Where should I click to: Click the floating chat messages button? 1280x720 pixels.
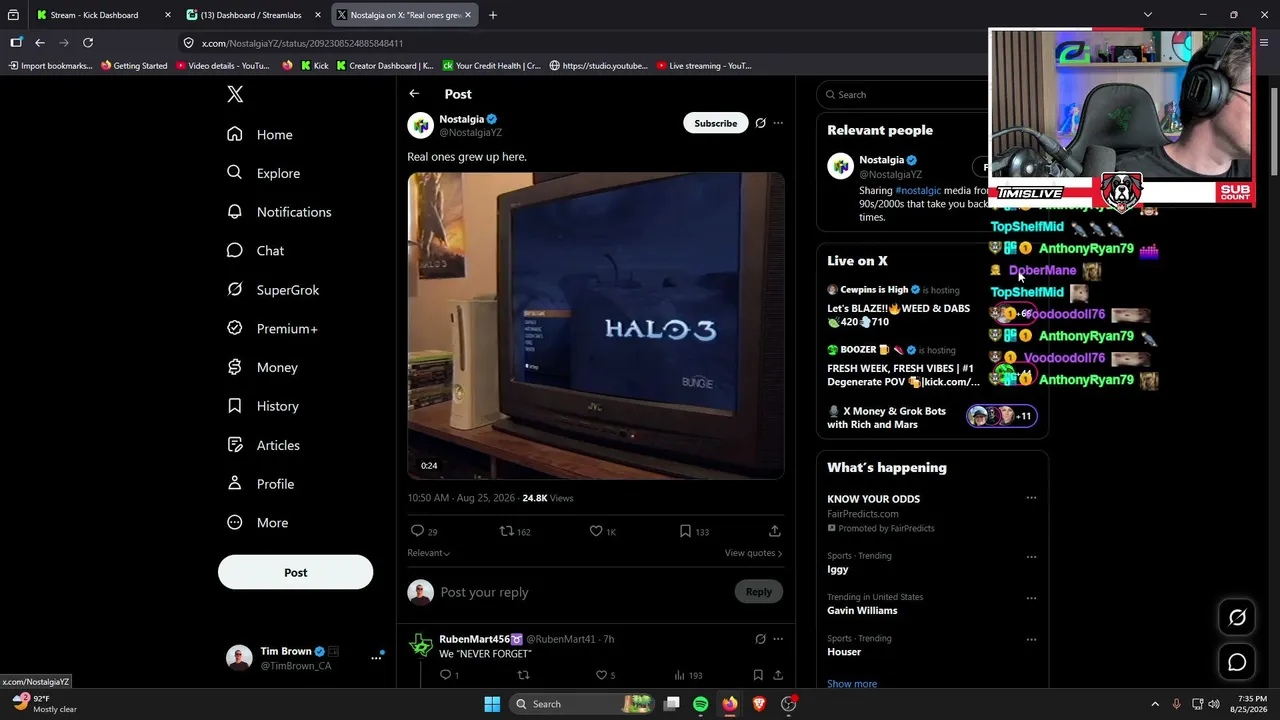(x=1237, y=662)
